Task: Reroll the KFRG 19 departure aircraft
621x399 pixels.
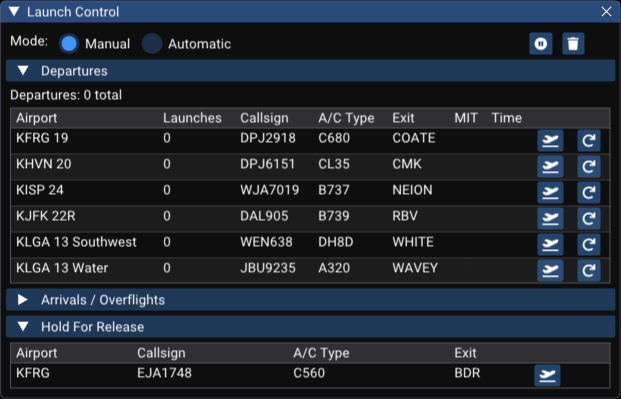Action: click(x=589, y=140)
